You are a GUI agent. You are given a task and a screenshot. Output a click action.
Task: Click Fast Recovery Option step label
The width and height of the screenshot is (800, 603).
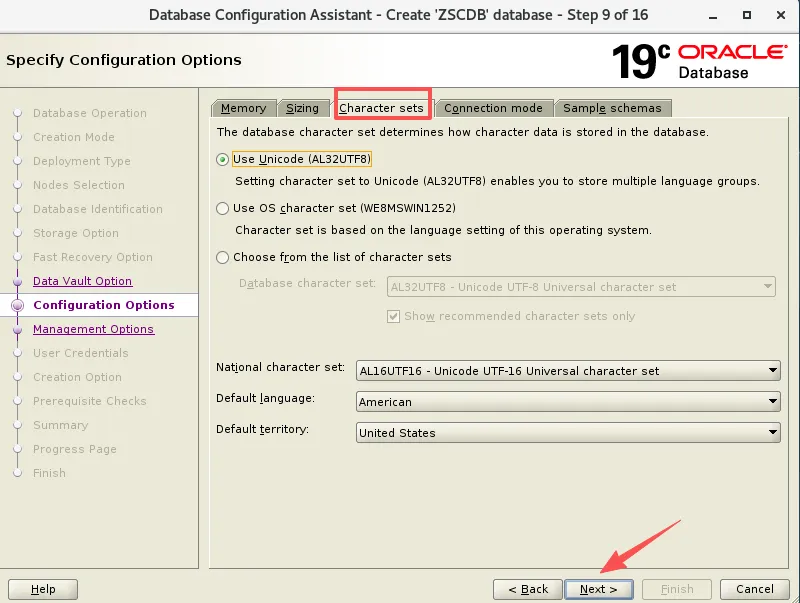tap(93, 257)
